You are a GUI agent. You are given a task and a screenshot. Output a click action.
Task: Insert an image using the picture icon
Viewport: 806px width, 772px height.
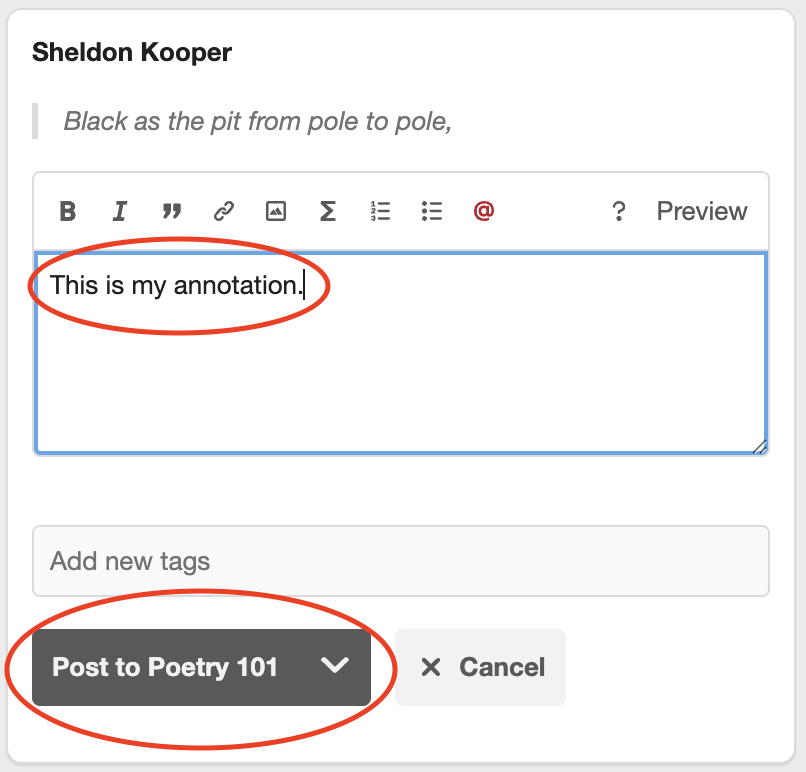coord(276,211)
